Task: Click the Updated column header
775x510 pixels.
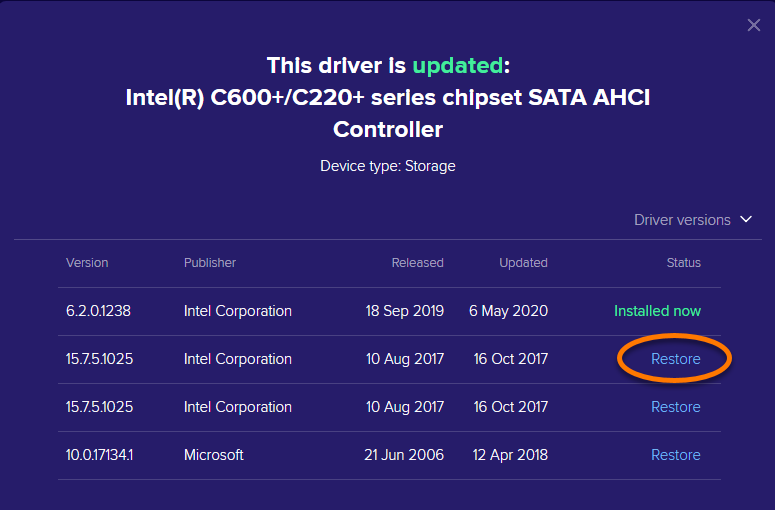Action: (x=523, y=263)
